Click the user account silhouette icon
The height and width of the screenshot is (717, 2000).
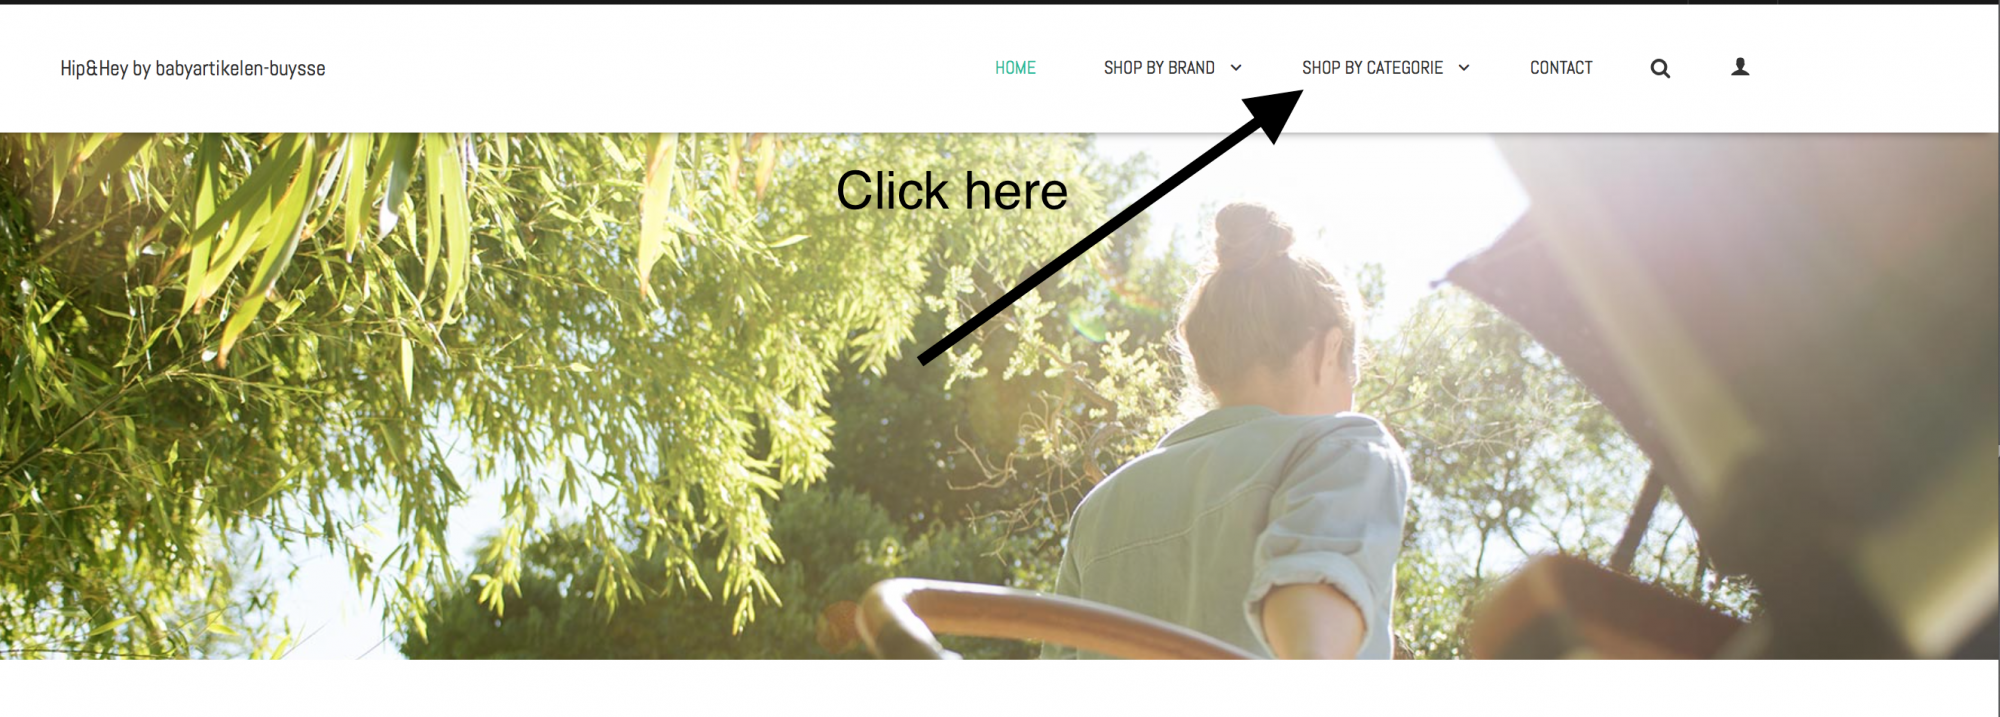(1740, 67)
